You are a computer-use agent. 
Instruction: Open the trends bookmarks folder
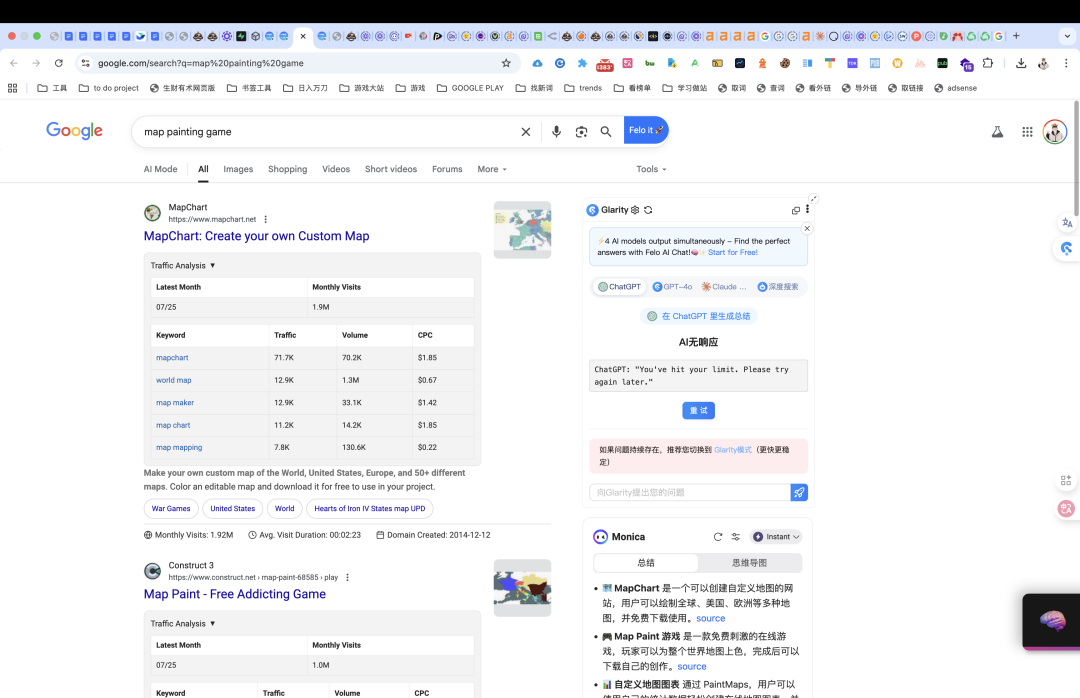tap(583, 88)
